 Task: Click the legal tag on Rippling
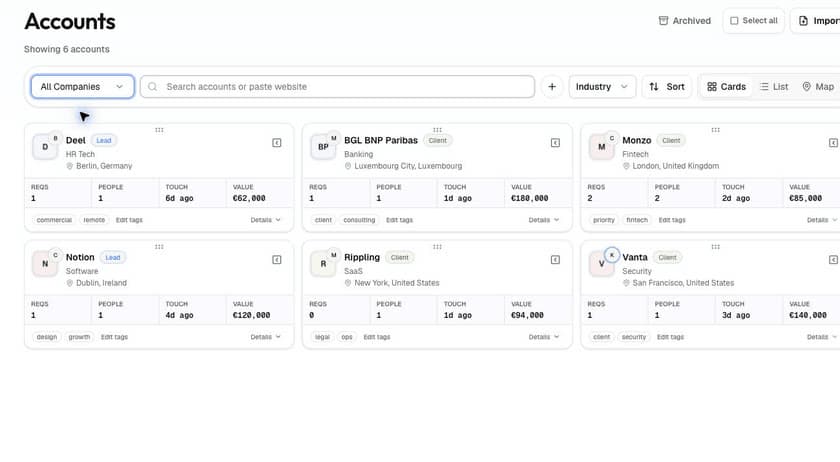(322, 337)
